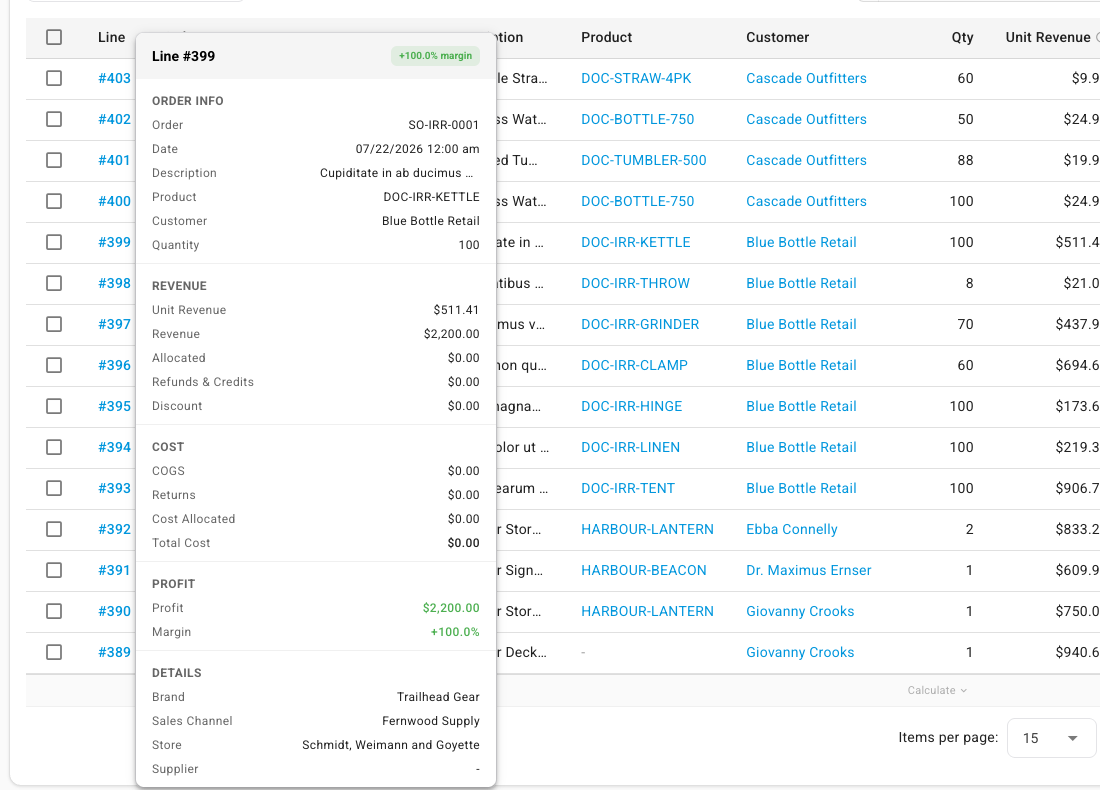This screenshot has height=790, width=1100.
Task: Select row checkbox for line #399
Action: point(54,242)
